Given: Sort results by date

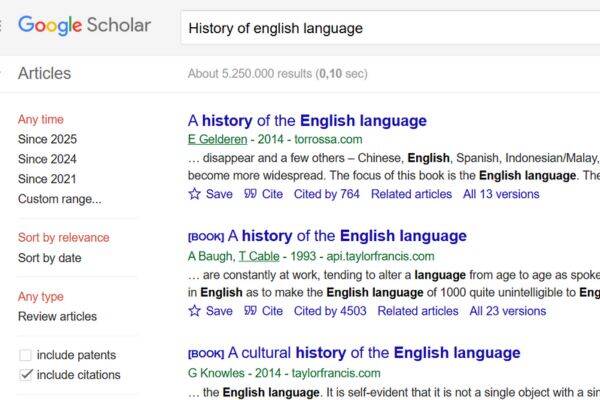Looking at the screenshot, I should 50,258.
